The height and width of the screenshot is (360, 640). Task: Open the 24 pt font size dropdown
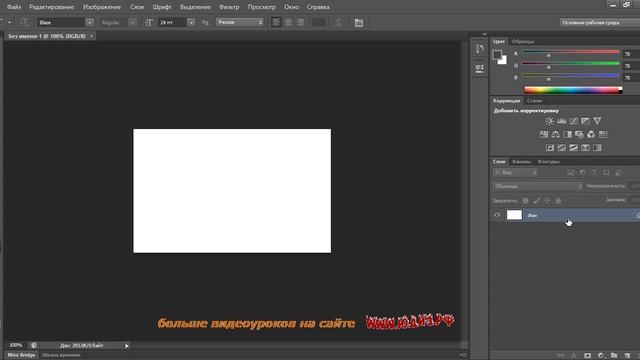coord(191,22)
